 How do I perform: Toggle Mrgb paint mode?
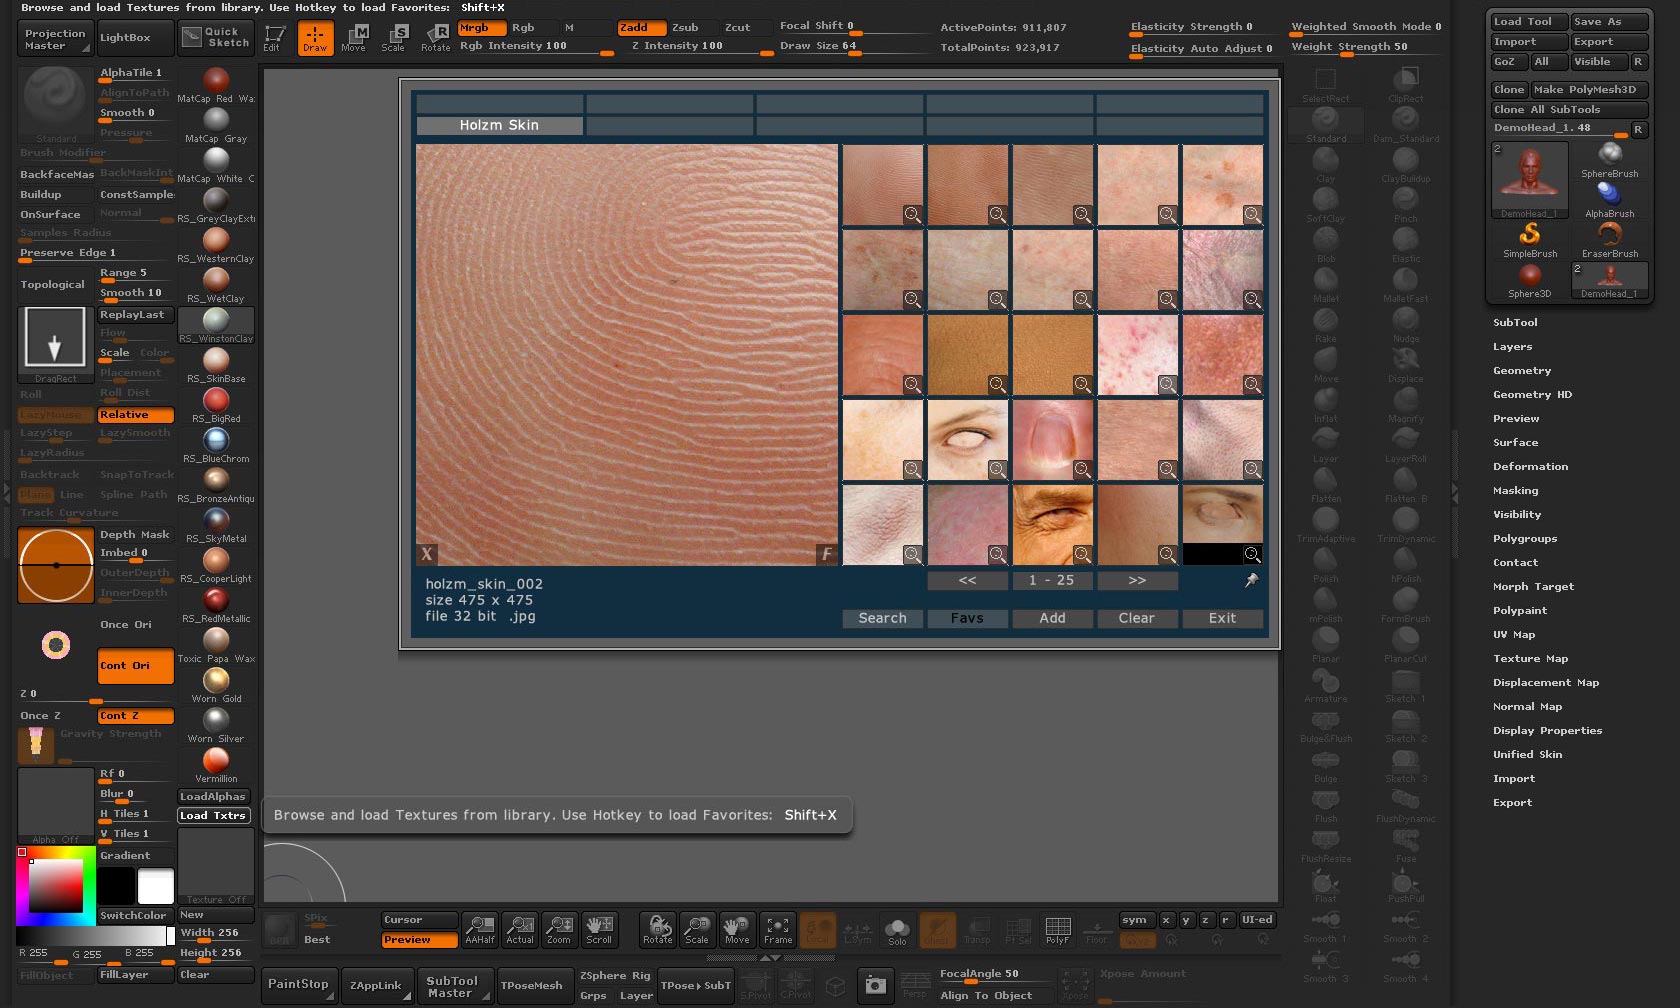tap(481, 28)
